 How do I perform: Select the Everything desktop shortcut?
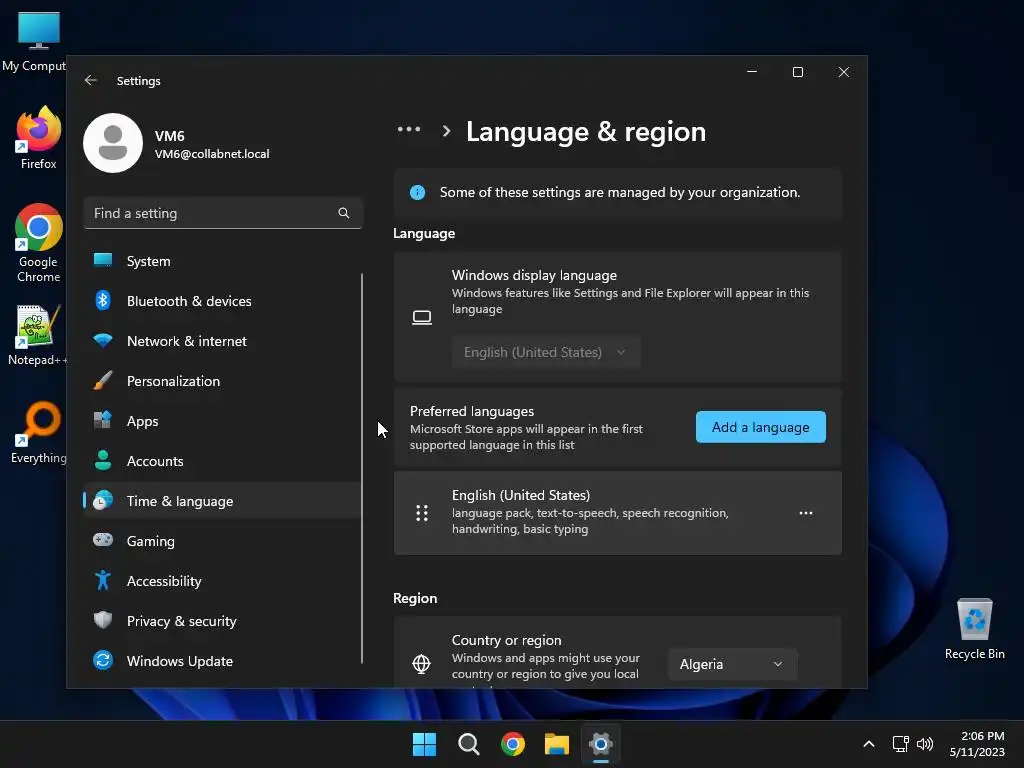(x=39, y=432)
